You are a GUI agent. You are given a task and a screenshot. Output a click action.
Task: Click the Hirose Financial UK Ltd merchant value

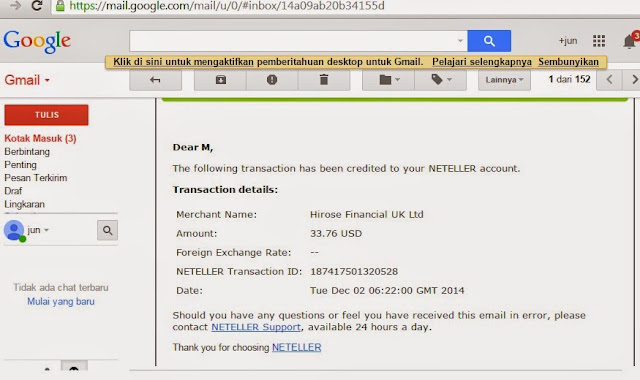click(367, 214)
